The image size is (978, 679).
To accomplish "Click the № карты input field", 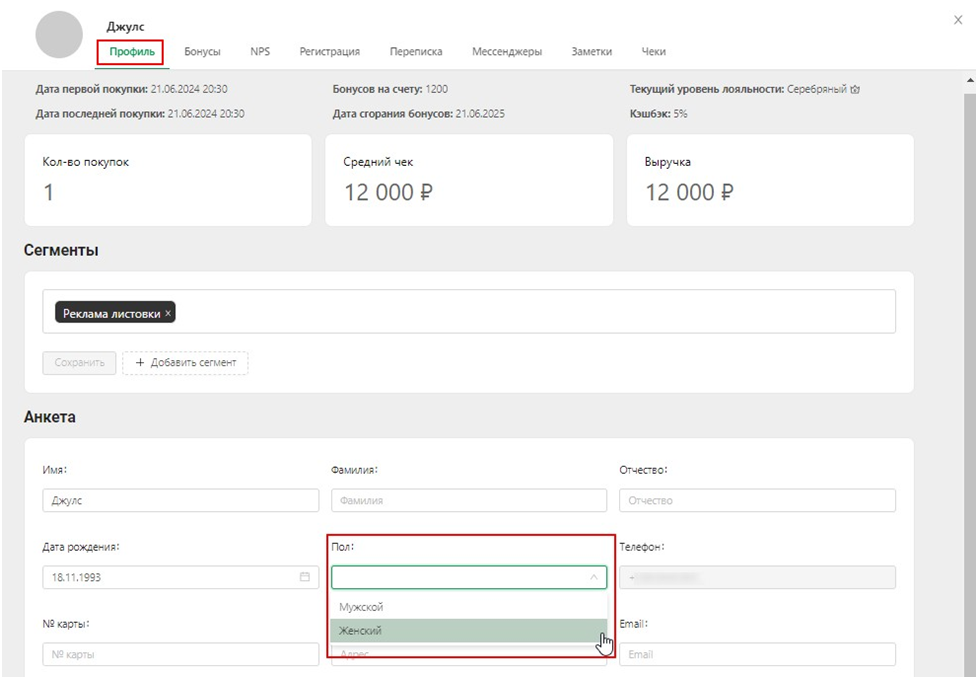I will [180, 654].
